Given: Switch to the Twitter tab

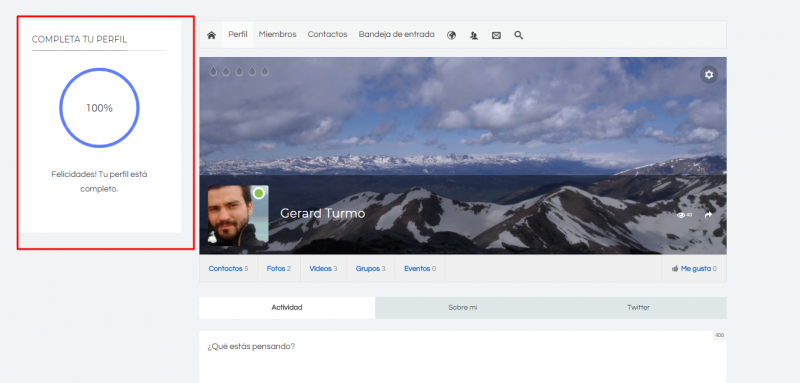Looking at the screenshot, I should tap(638, 308).
